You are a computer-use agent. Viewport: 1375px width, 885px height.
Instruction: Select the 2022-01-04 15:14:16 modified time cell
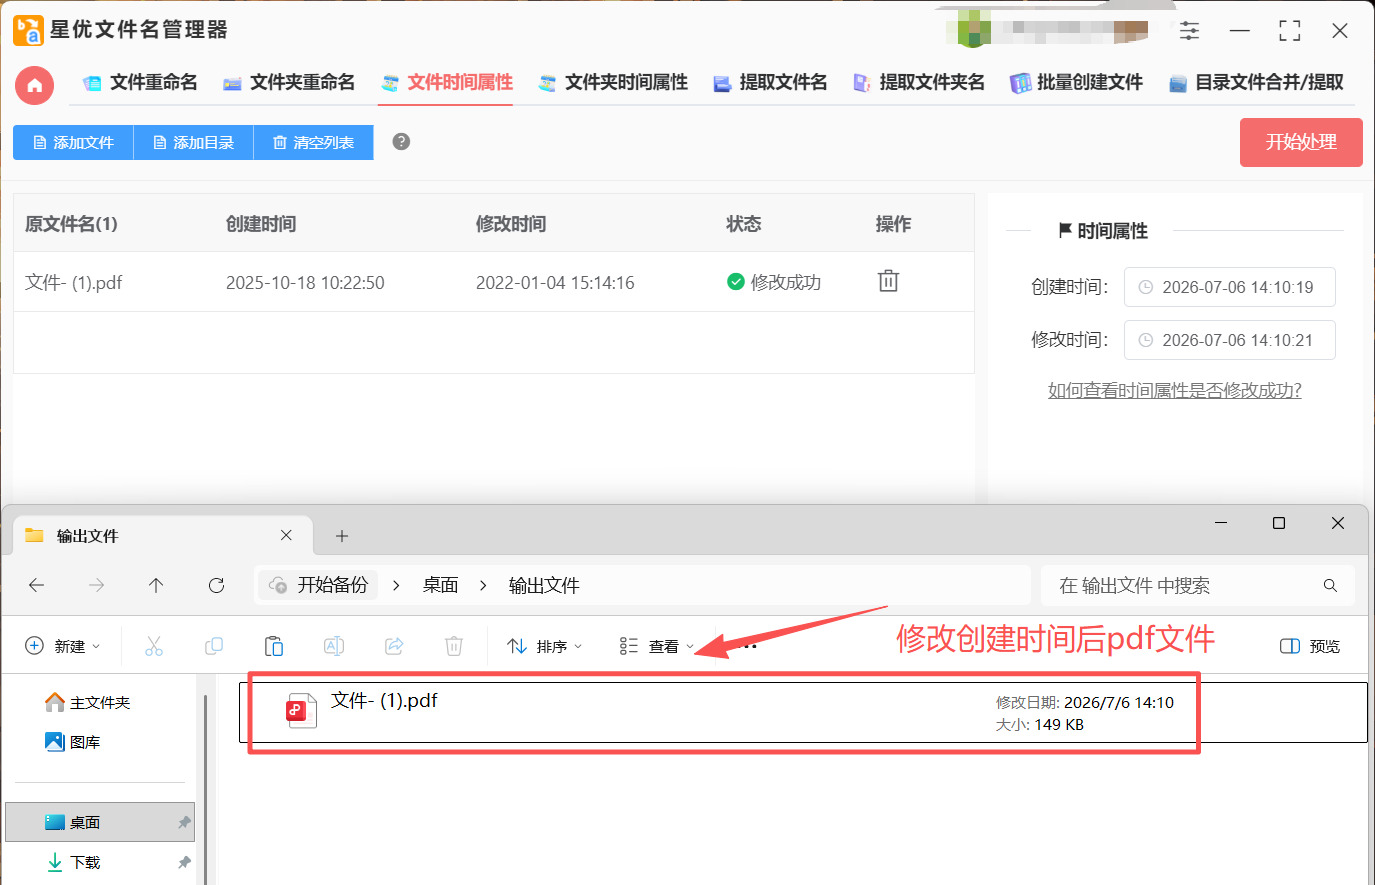[x=555, y=283]
